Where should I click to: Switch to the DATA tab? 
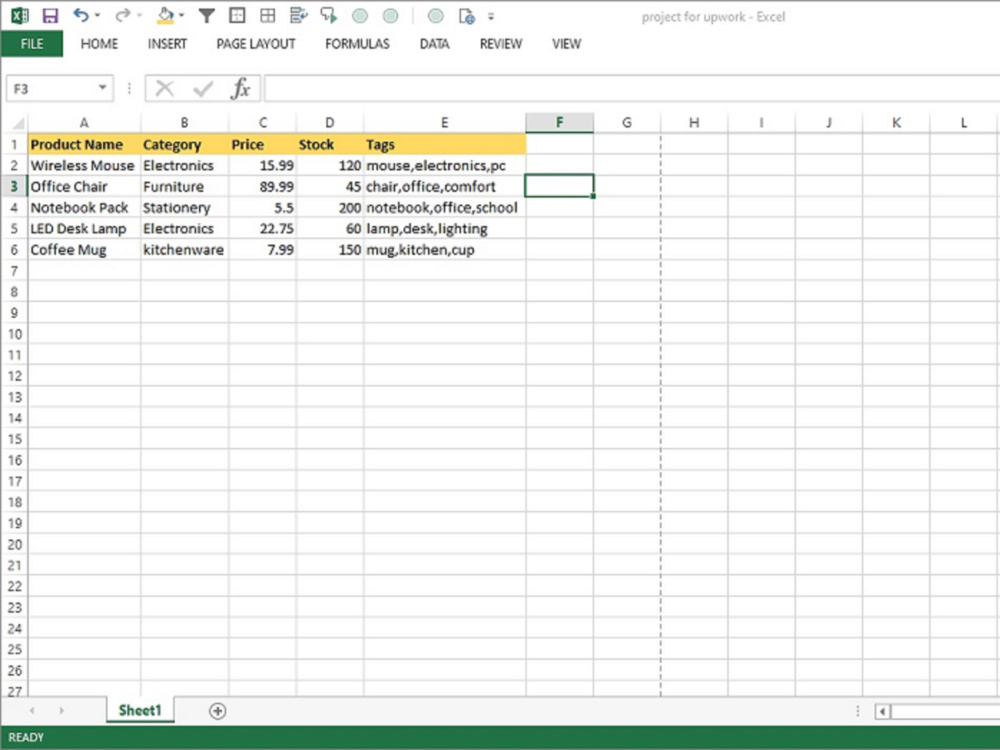(x=434, y=44)
